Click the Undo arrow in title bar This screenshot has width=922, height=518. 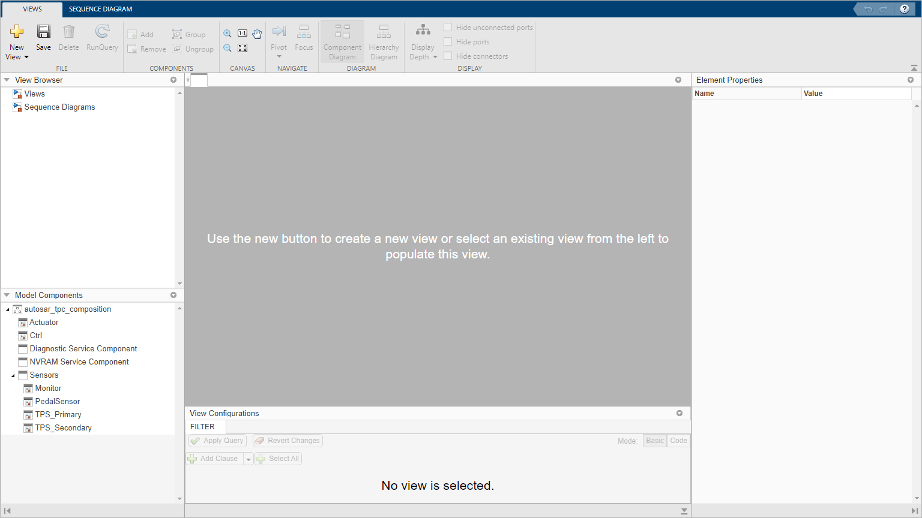pos(868,9)
